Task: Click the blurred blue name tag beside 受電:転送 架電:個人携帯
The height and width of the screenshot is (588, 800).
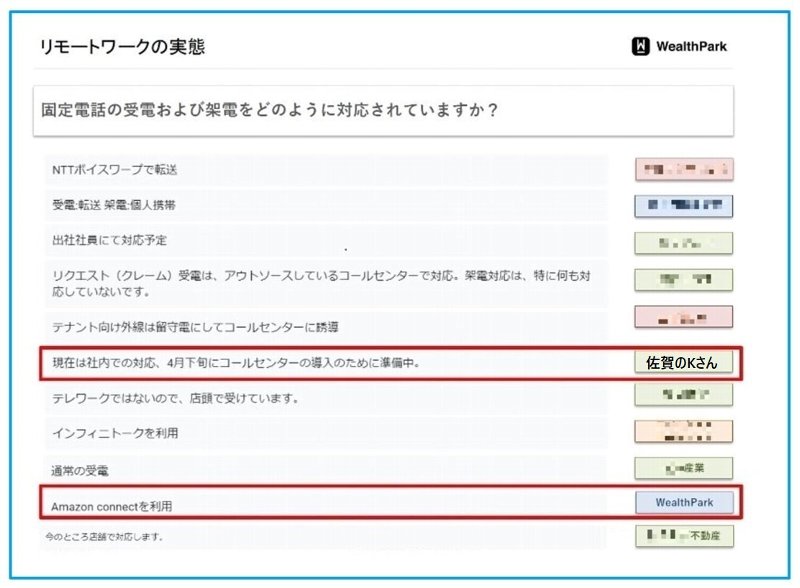Action: click(684, 206)
